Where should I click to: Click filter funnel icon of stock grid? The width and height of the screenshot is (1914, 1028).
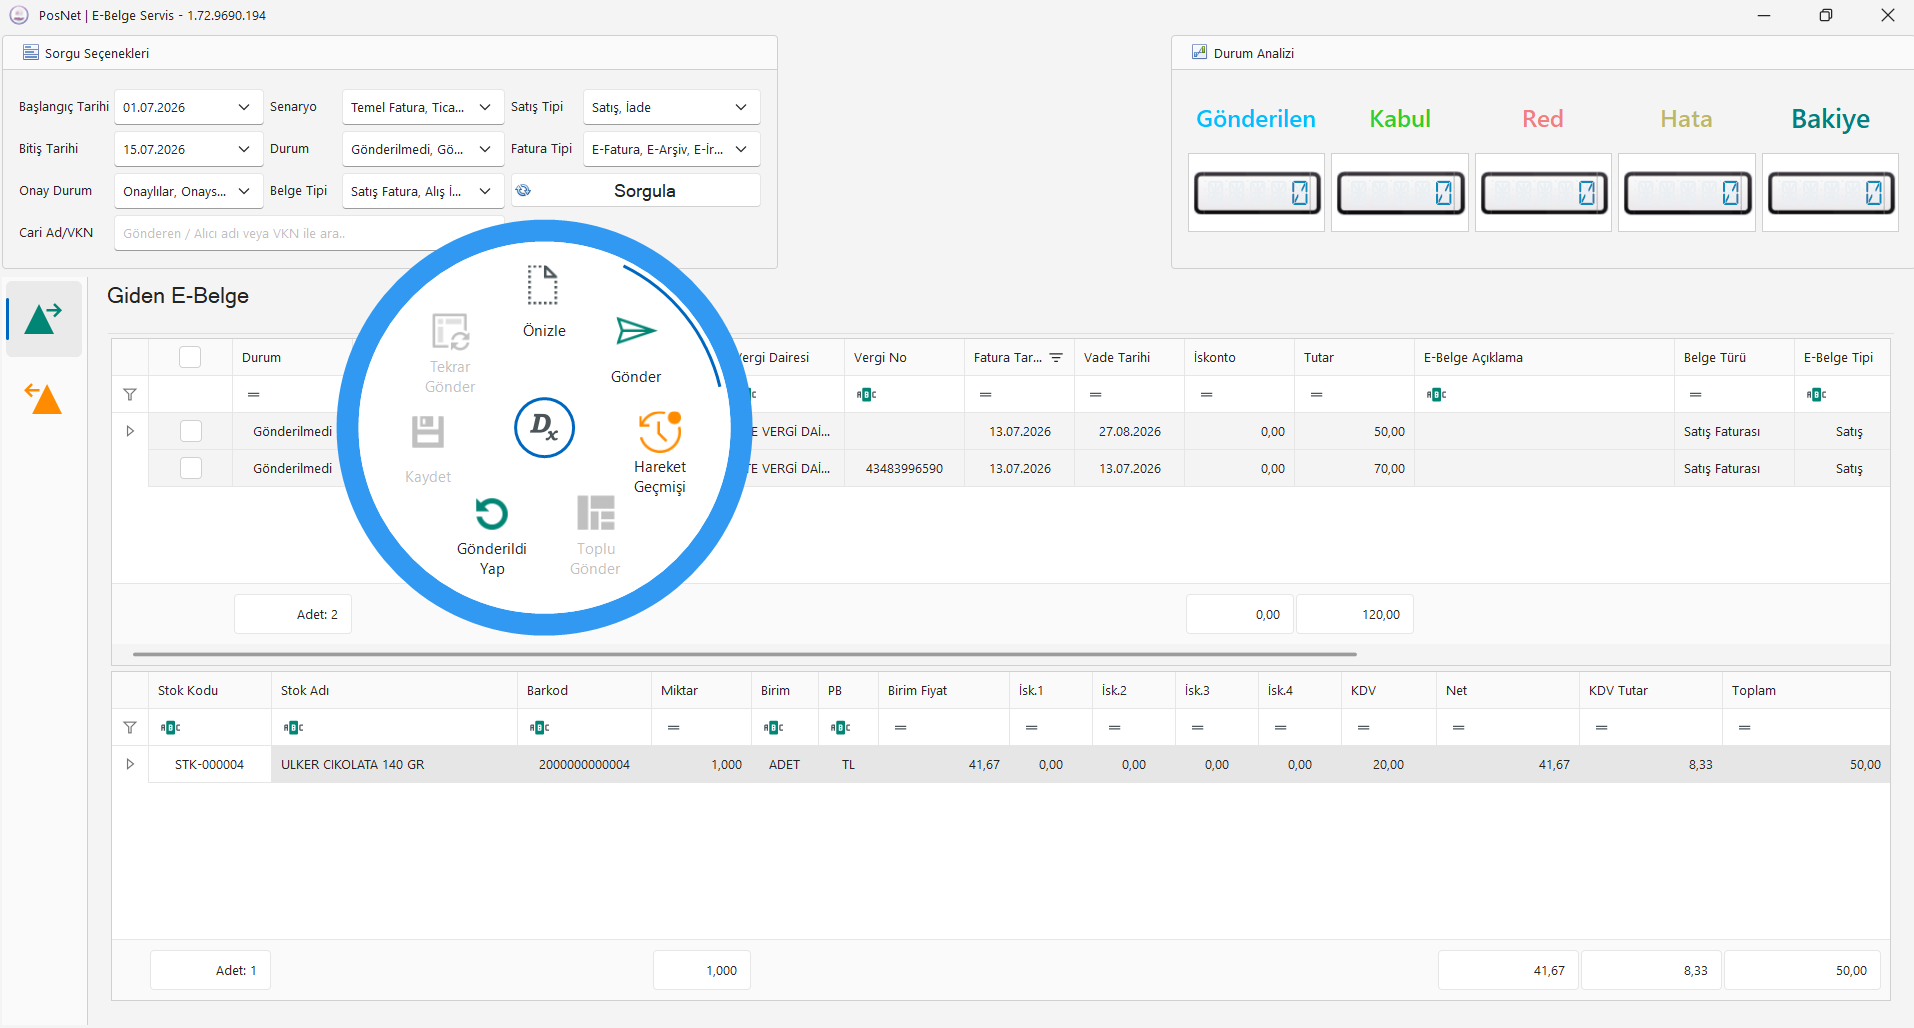(x=130, y=727)
